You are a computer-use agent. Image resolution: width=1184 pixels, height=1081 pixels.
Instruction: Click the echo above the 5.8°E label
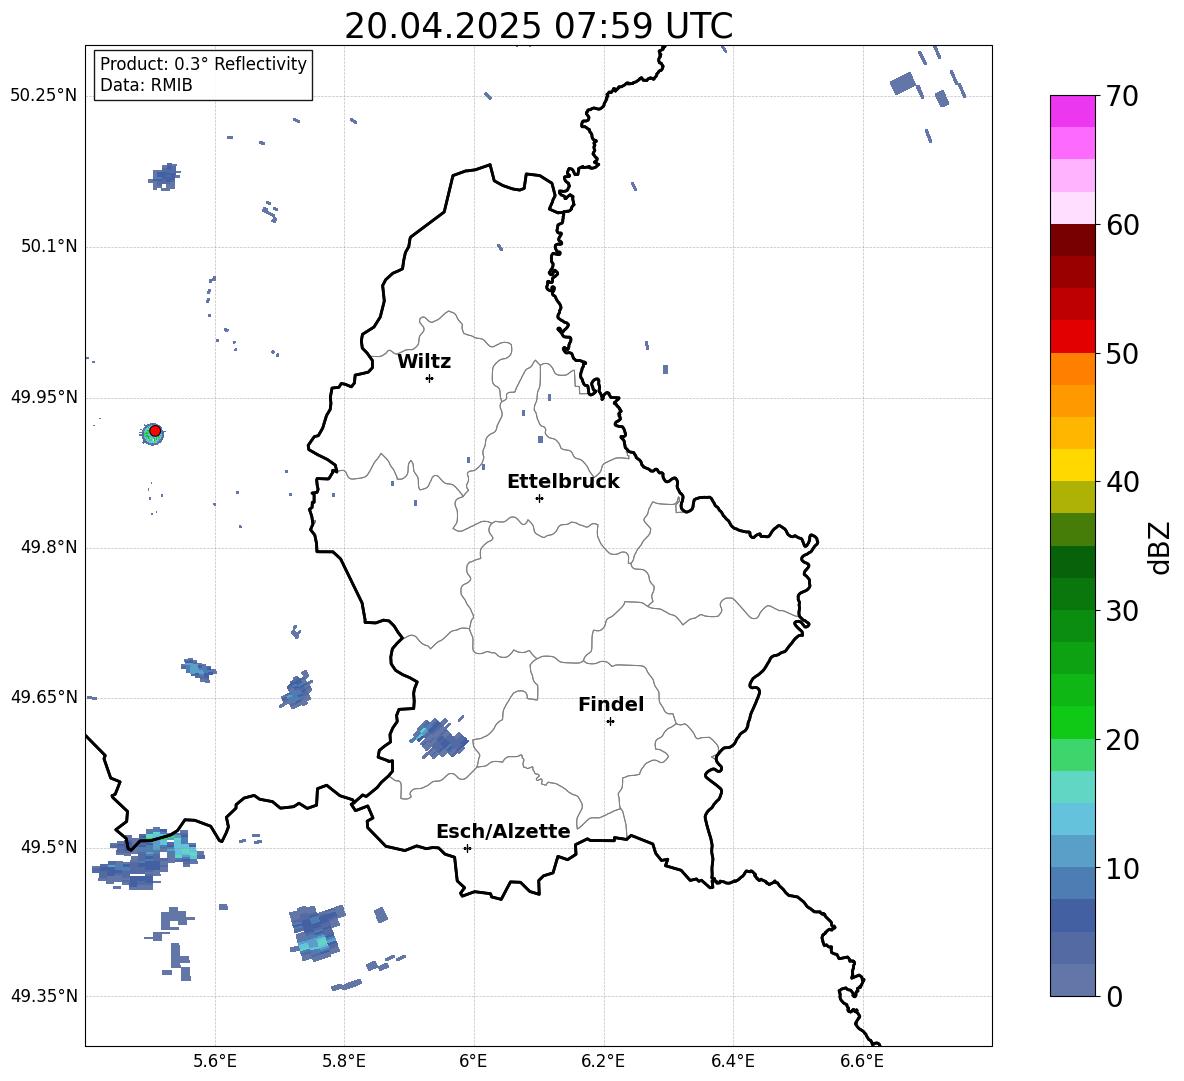pos(316,933)
